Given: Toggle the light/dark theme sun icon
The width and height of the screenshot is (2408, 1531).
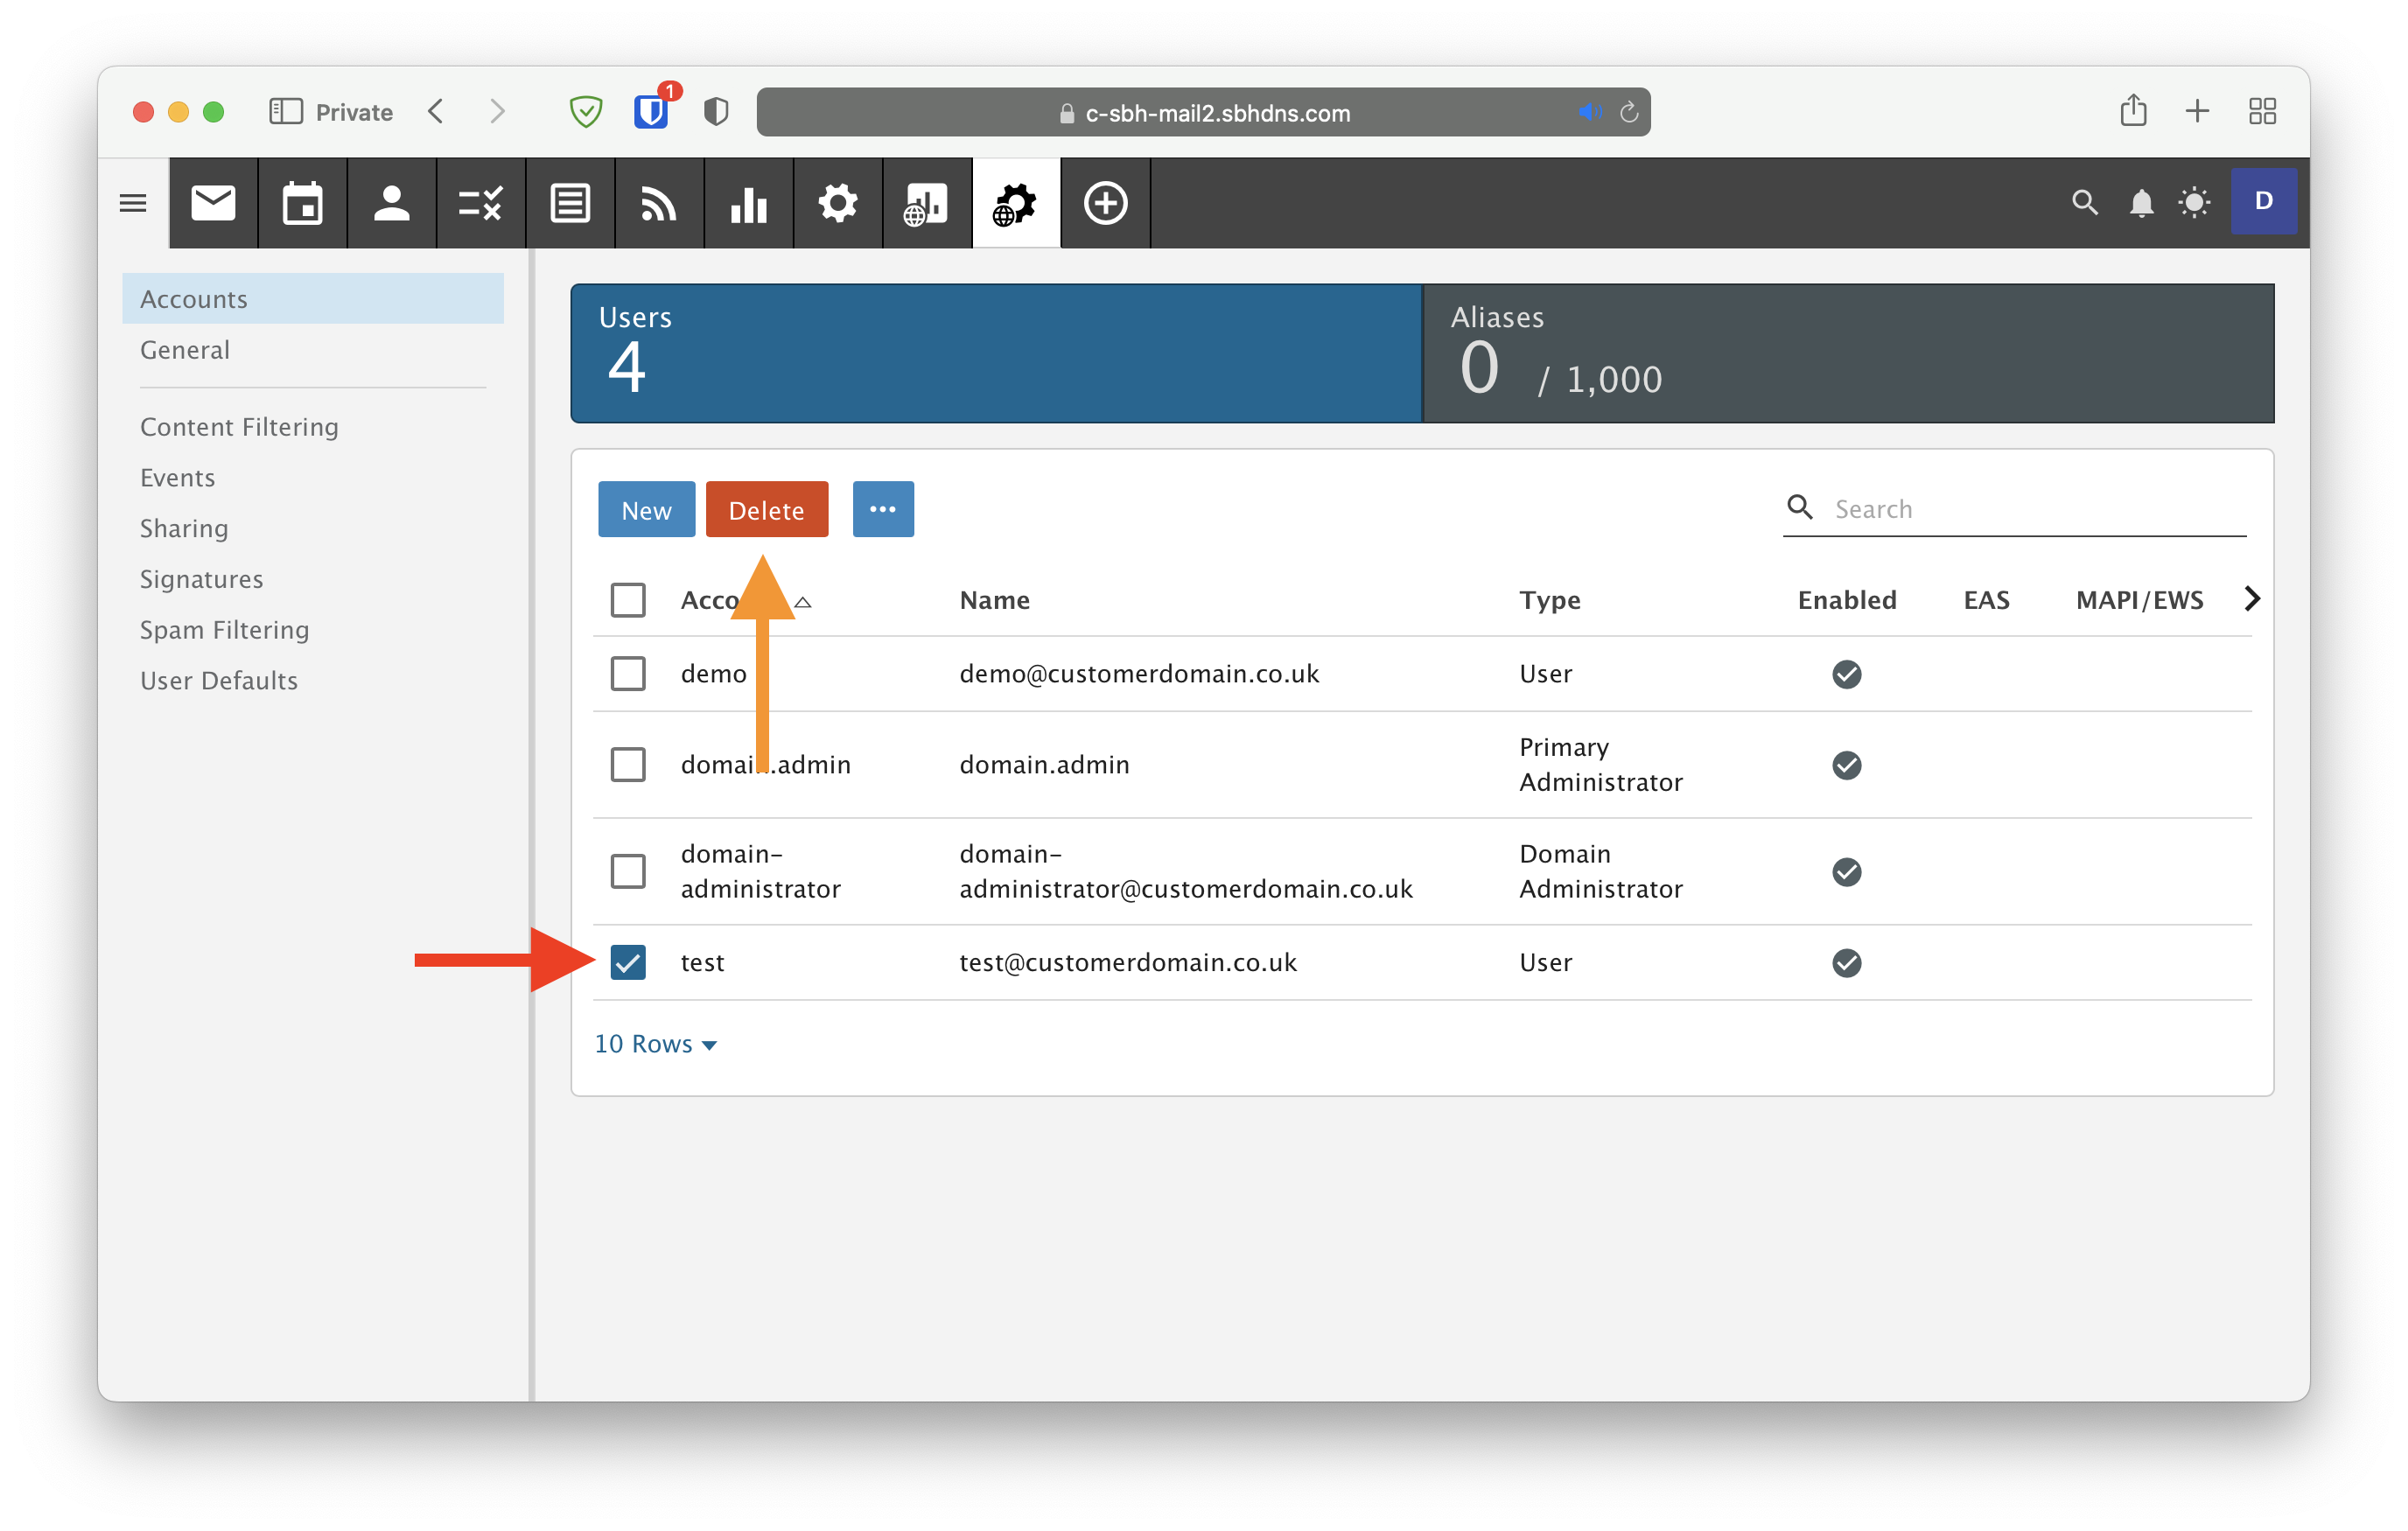Looking at the screenshot, I should tap(2194, 203).
